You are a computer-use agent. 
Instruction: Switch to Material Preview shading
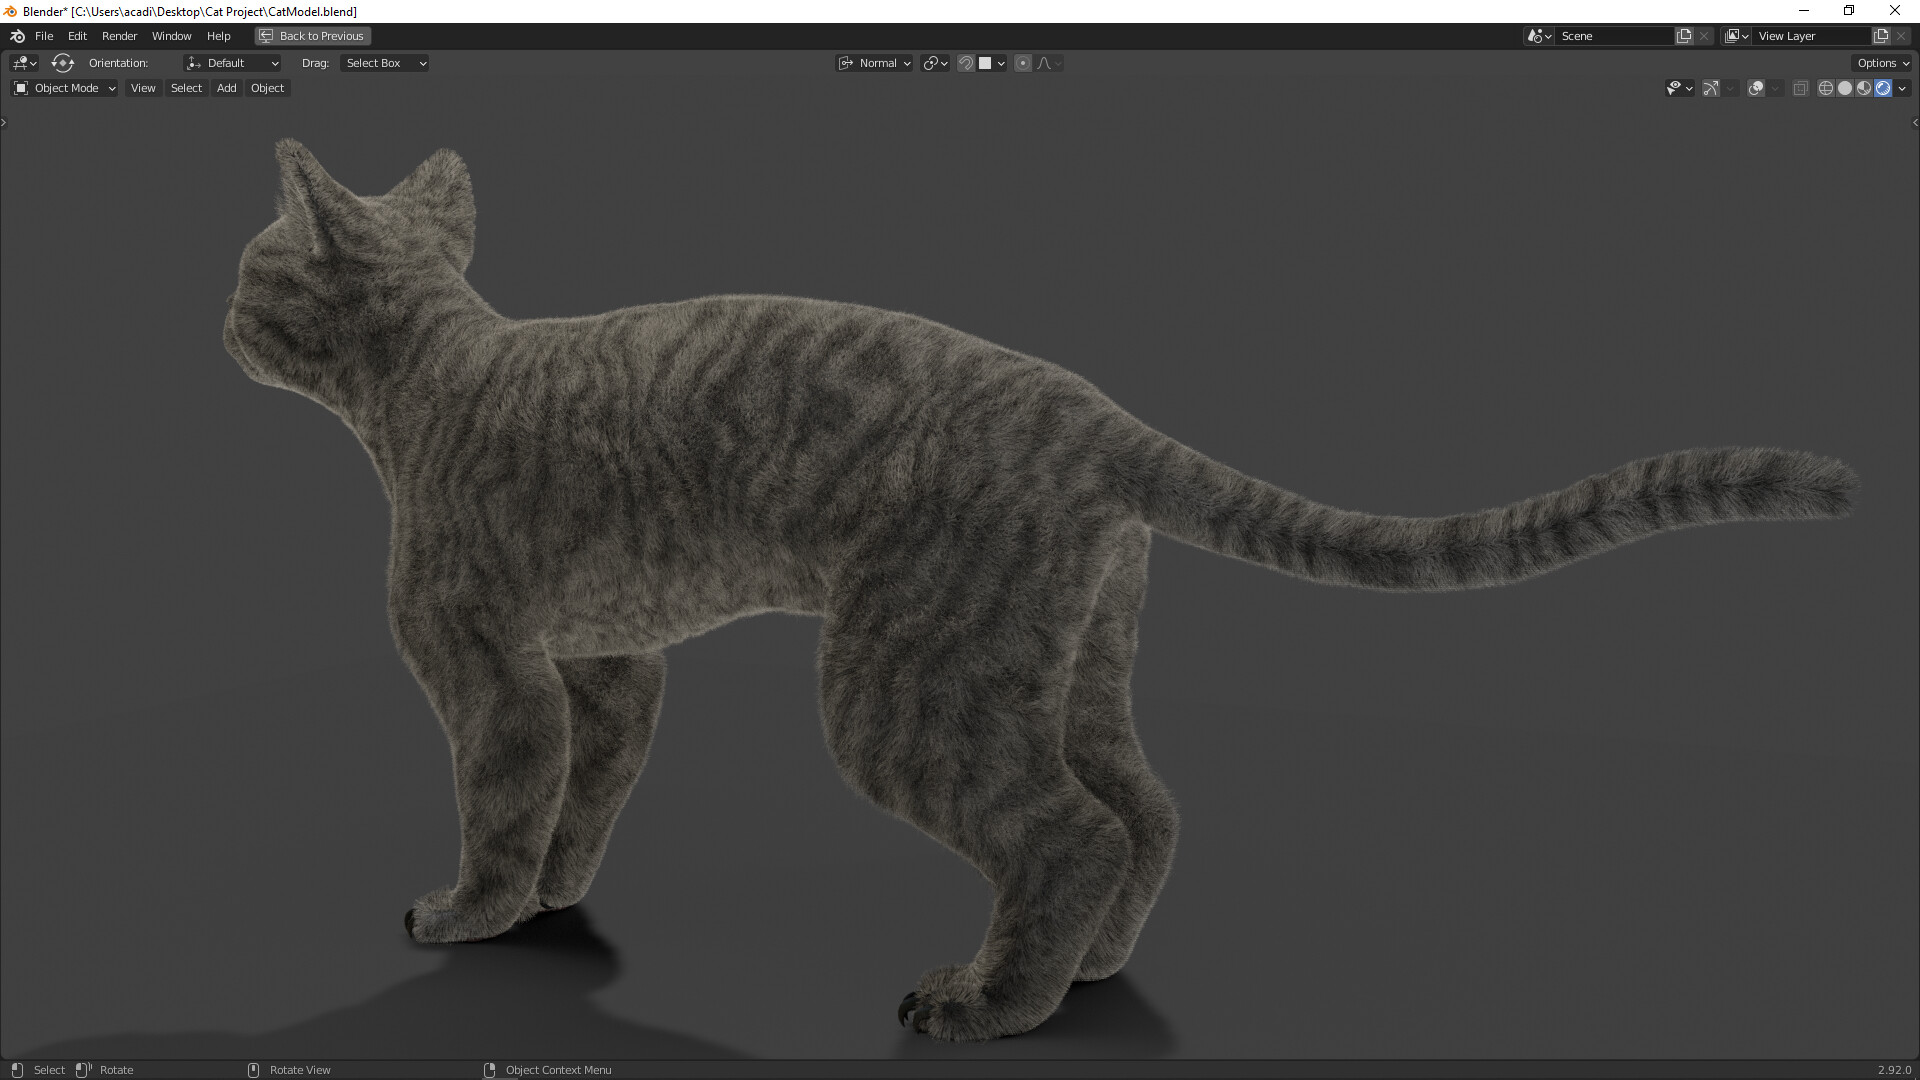(1862, 88)
